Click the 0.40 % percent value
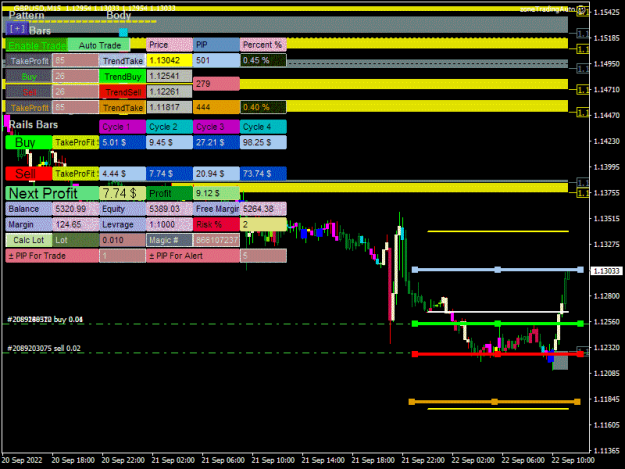The width and height of the screenshot is (625, 469). point(263,108)
